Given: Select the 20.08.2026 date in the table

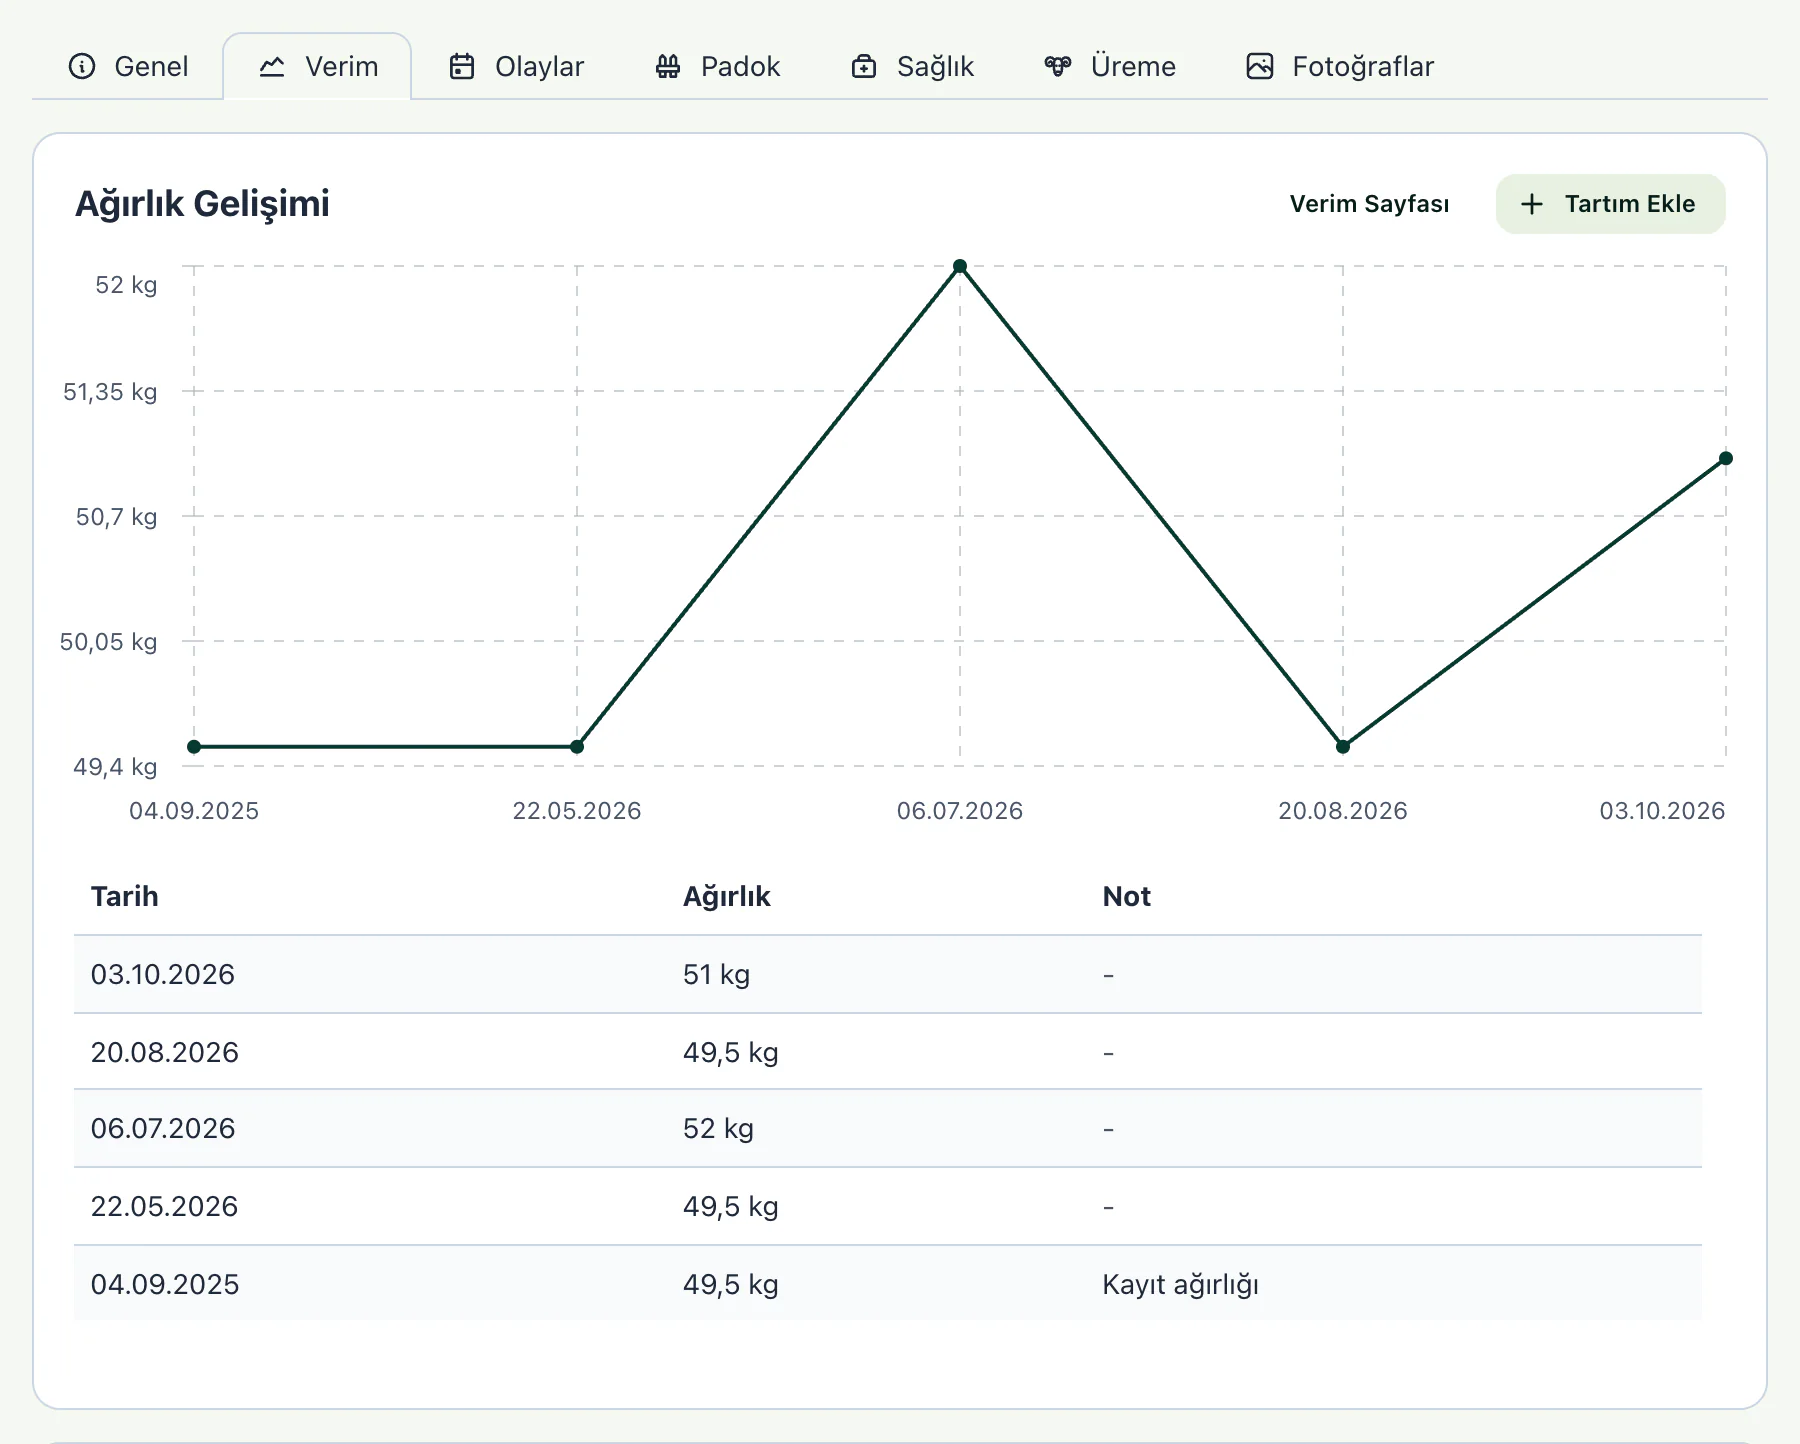Looking at the screenshot, I should [x=165, y=1052].
